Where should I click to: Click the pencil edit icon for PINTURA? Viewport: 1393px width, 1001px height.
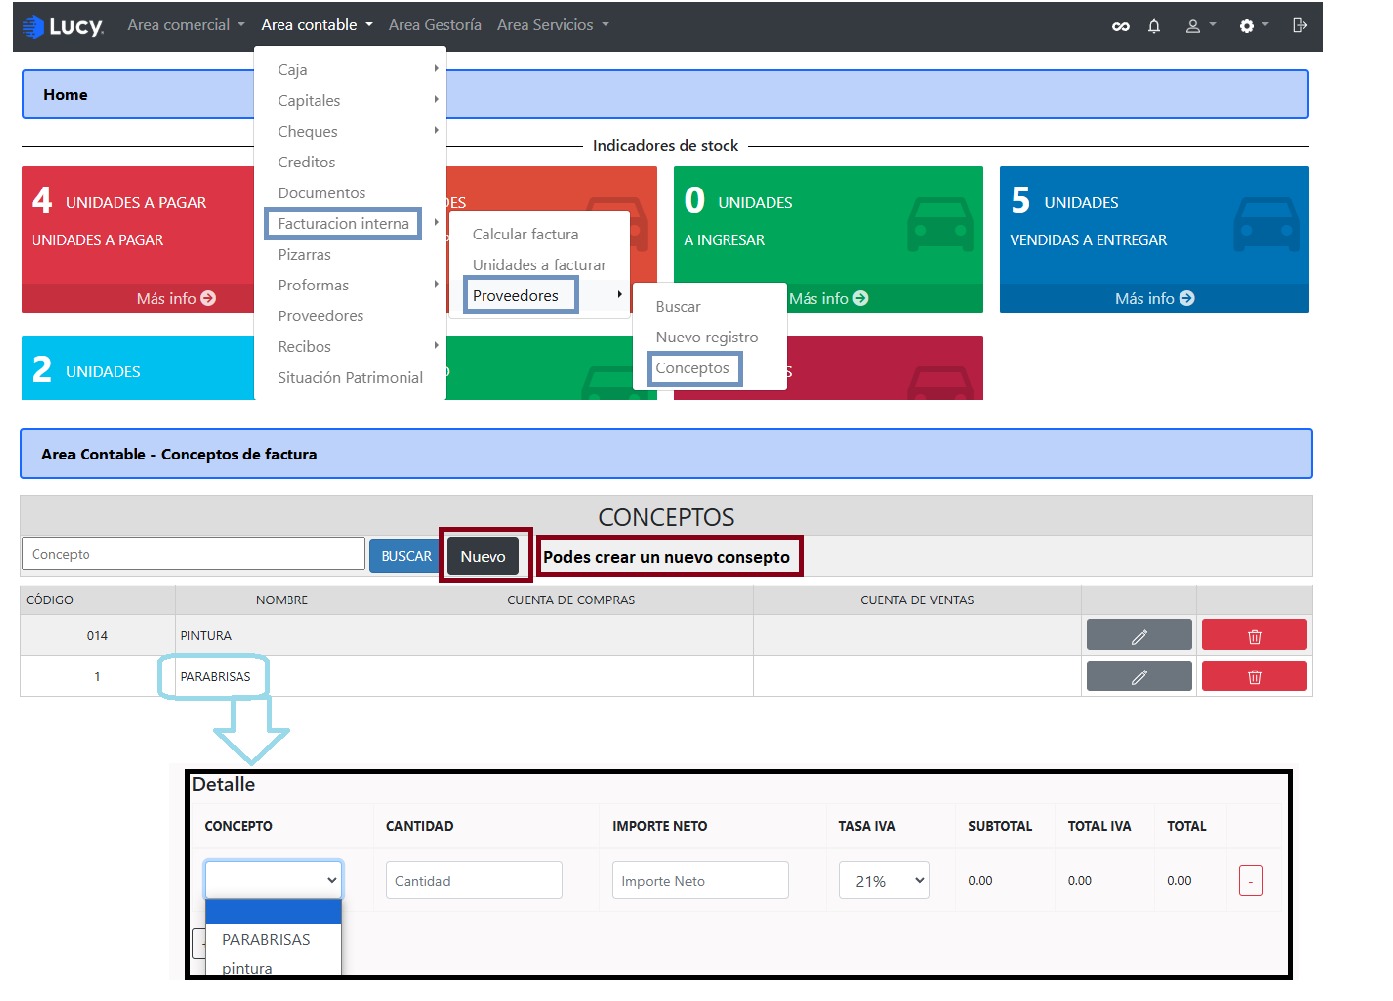[x=1139, y=636]
